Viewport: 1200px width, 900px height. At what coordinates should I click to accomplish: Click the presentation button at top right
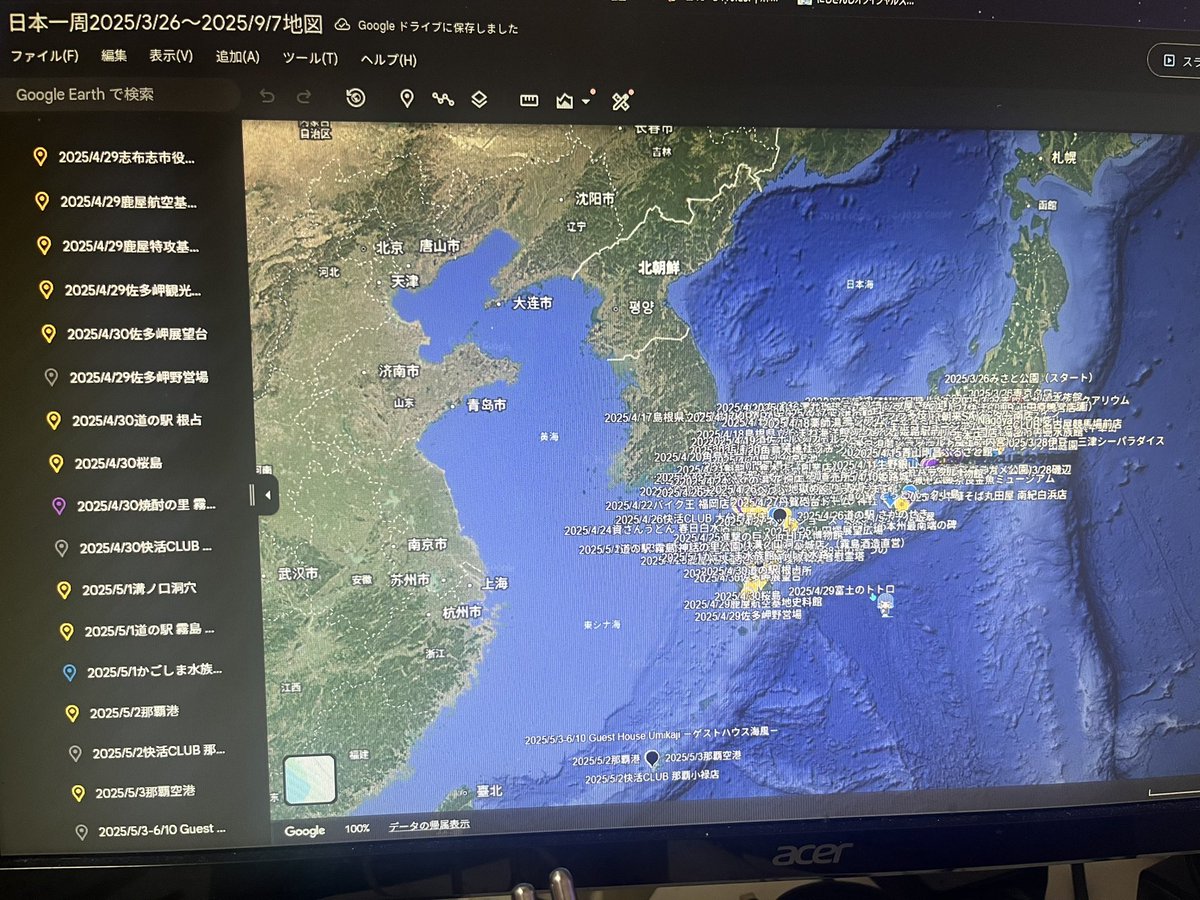point(1175,60)
